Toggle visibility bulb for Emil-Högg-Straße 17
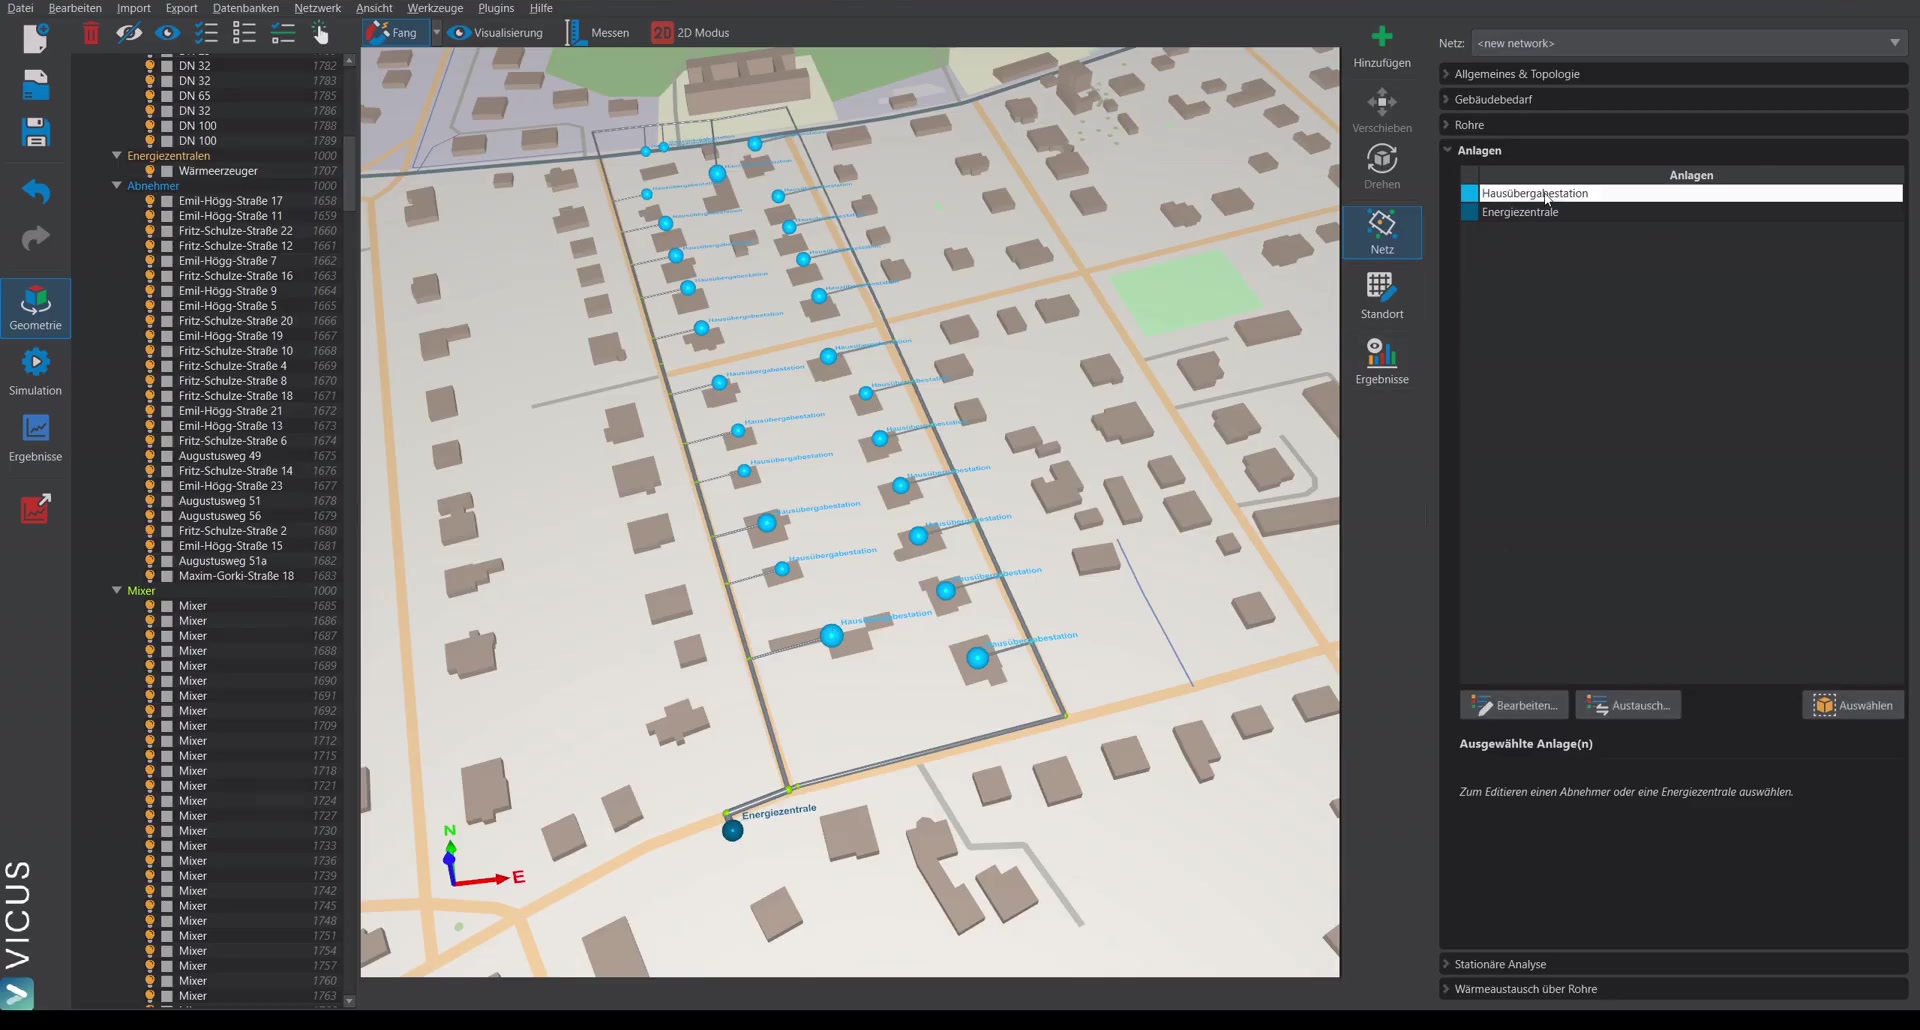 point(150,201)
